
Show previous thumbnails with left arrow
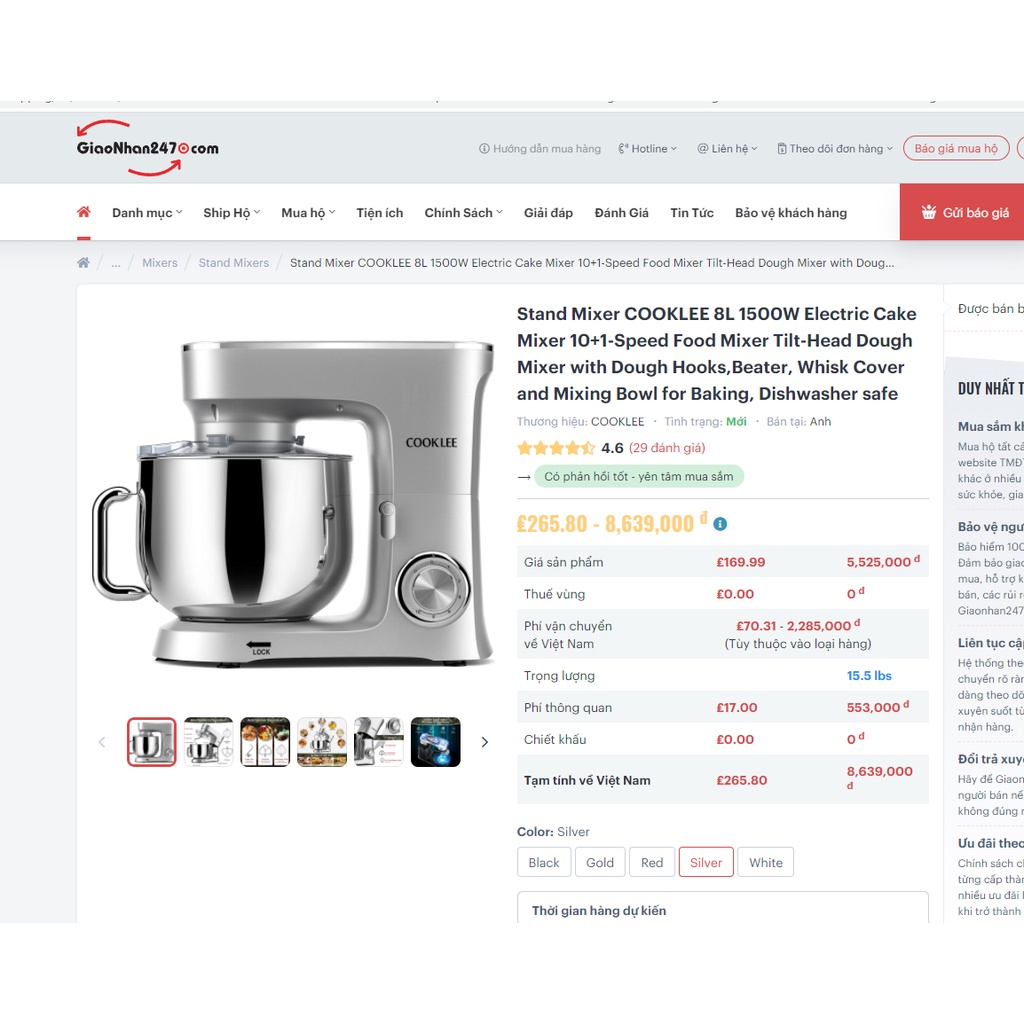pos(102,742)
